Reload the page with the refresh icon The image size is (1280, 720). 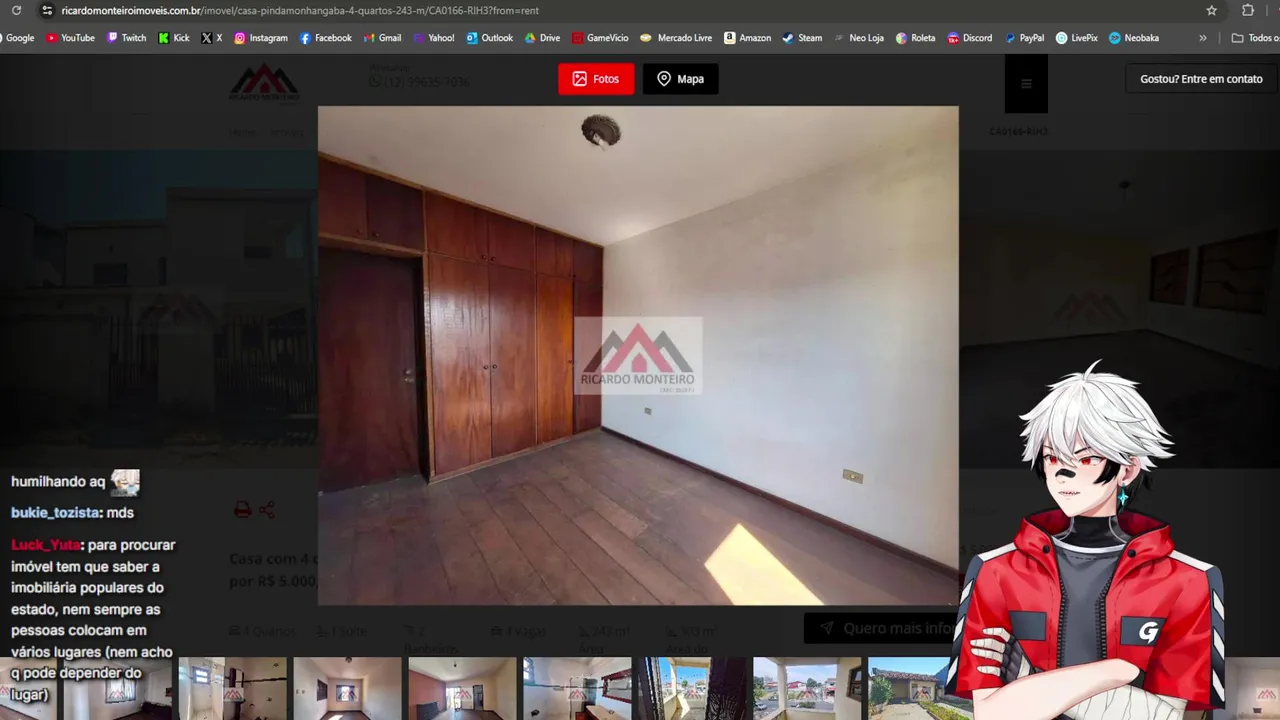coord(16,10)
